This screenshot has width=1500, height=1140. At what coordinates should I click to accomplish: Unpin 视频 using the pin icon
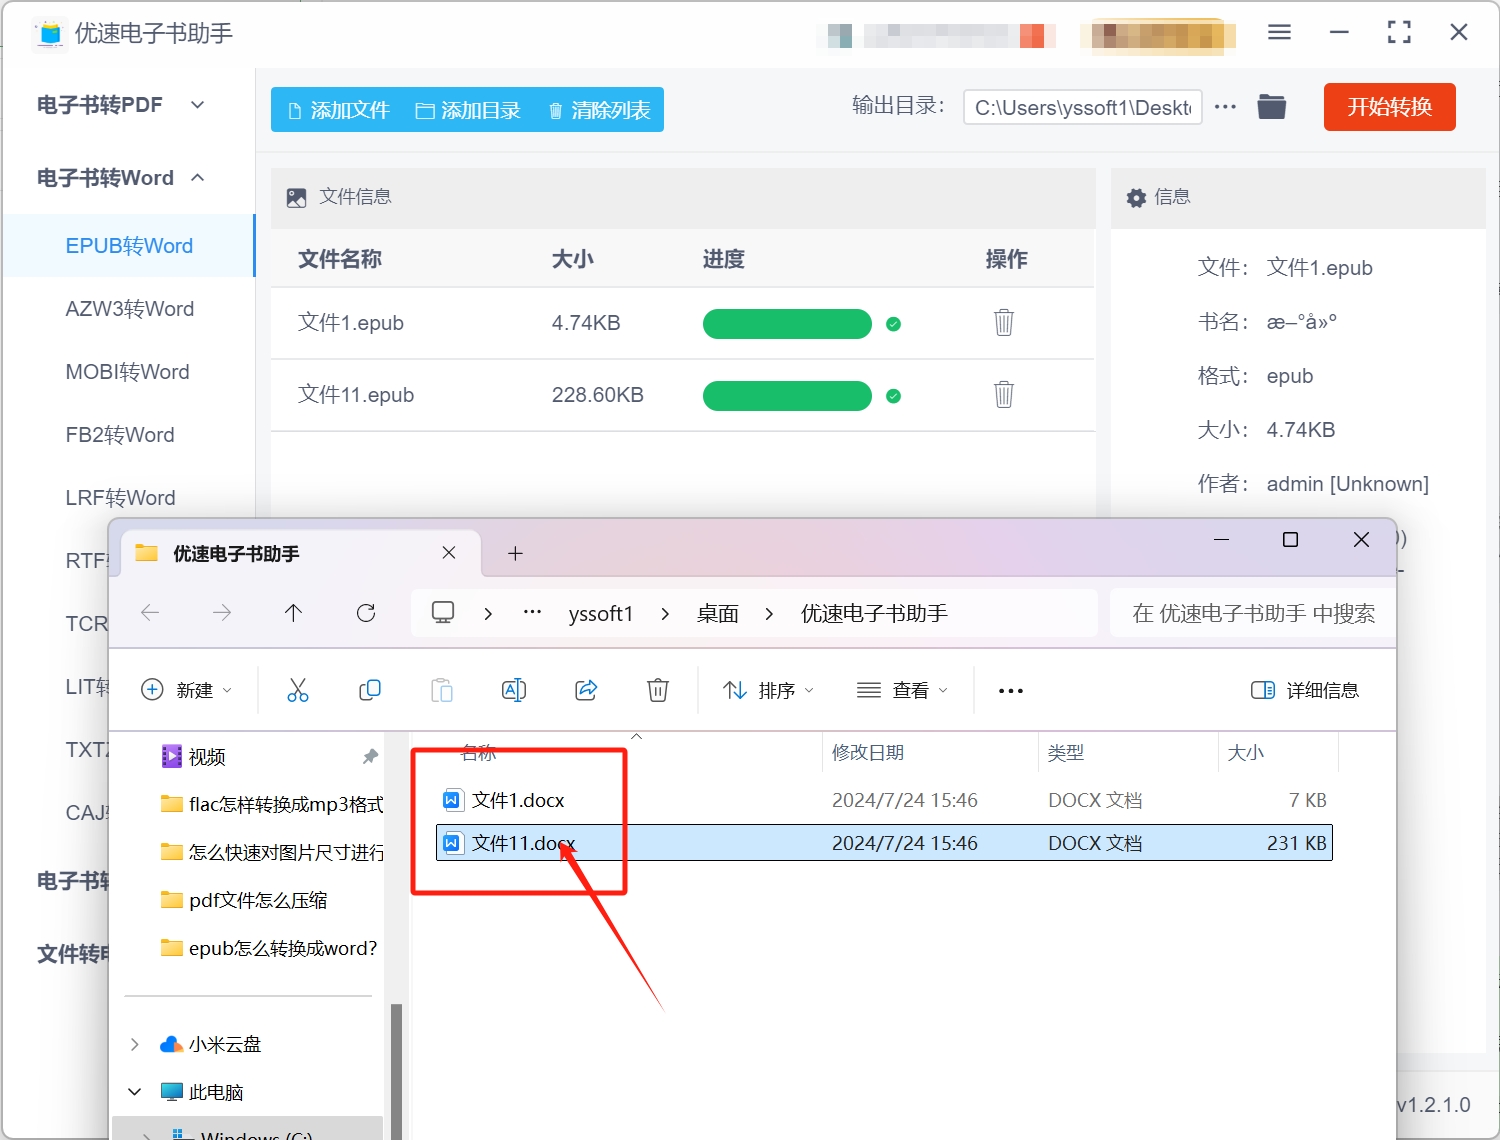click(370, 757)
